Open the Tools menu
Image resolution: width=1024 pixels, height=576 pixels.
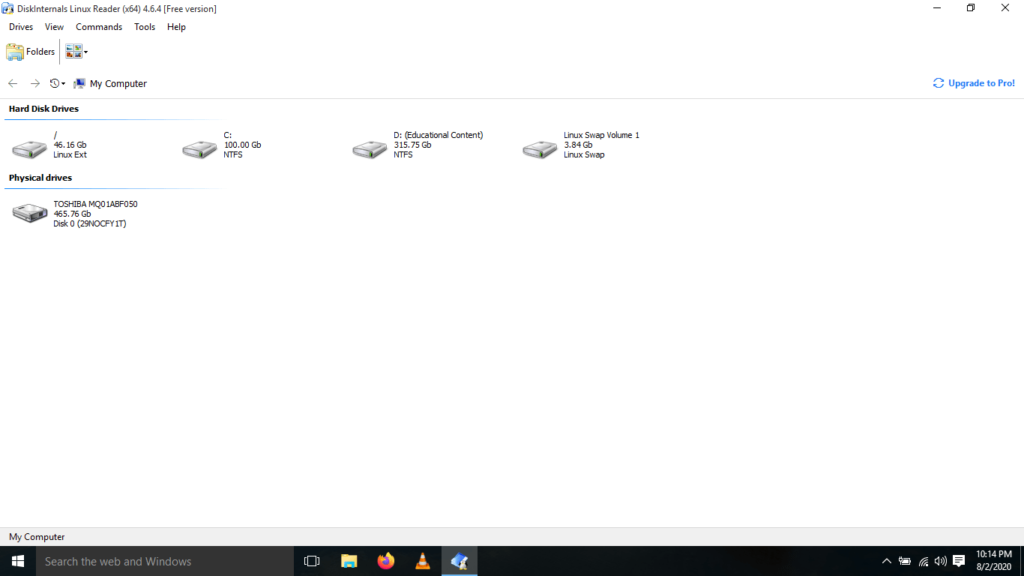[x=145, y=27]
